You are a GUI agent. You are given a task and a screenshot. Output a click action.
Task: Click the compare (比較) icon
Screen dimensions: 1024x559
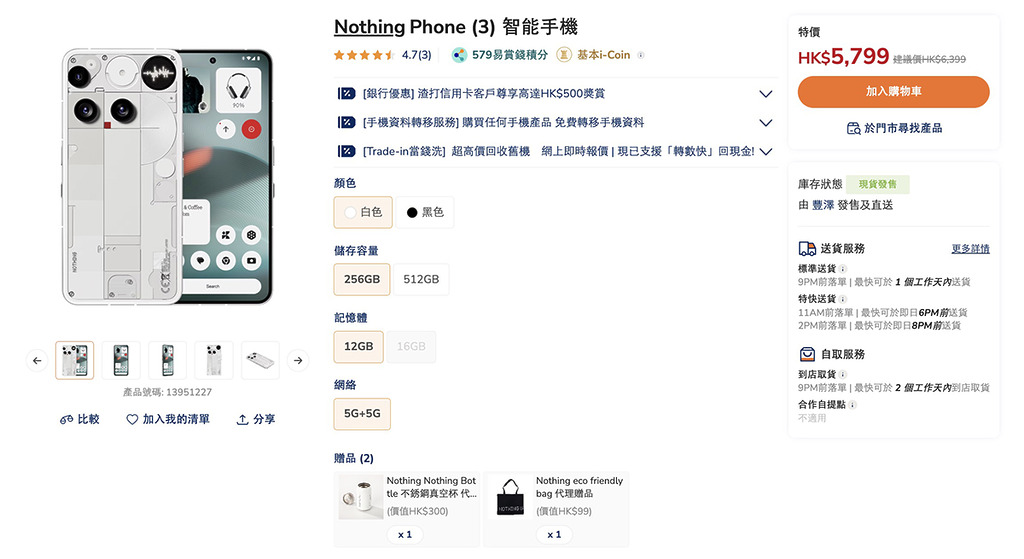click(x=66, y=420)
